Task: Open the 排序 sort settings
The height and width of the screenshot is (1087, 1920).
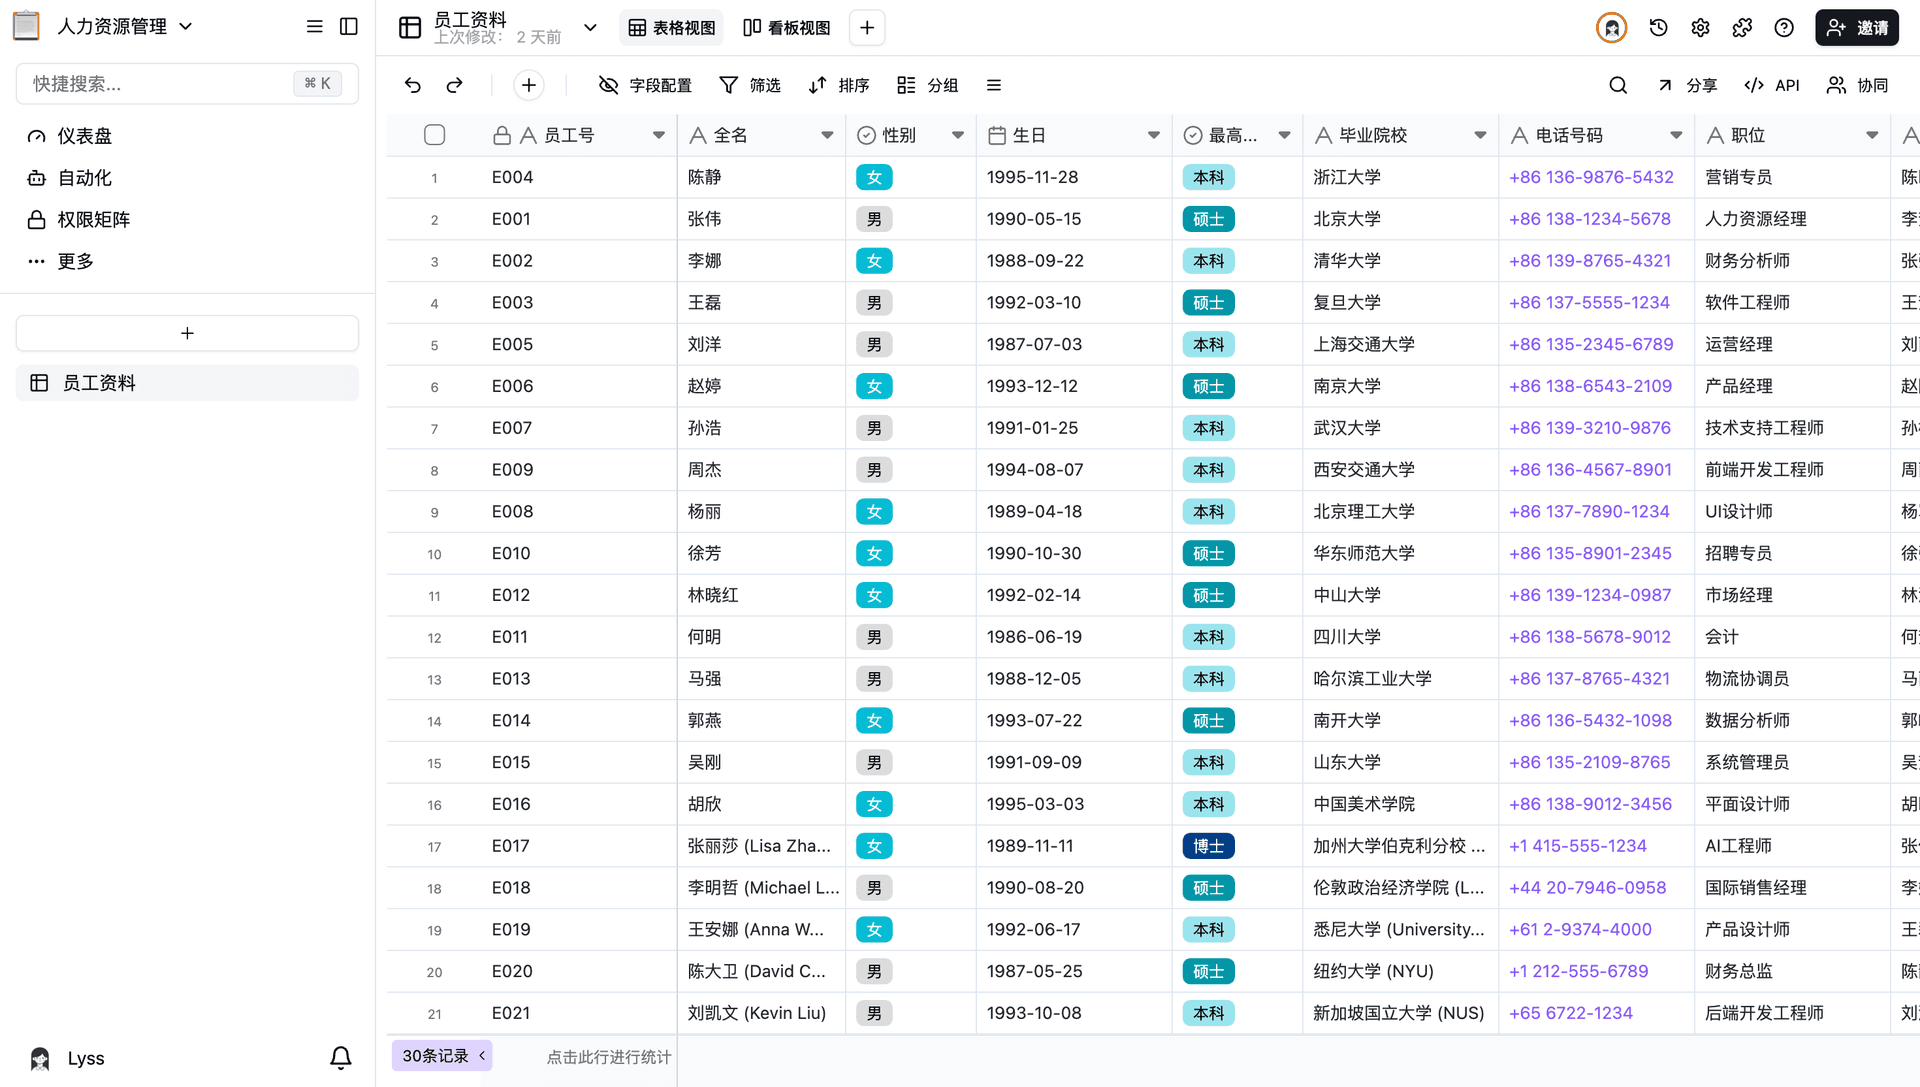Action: pos(839,85)
